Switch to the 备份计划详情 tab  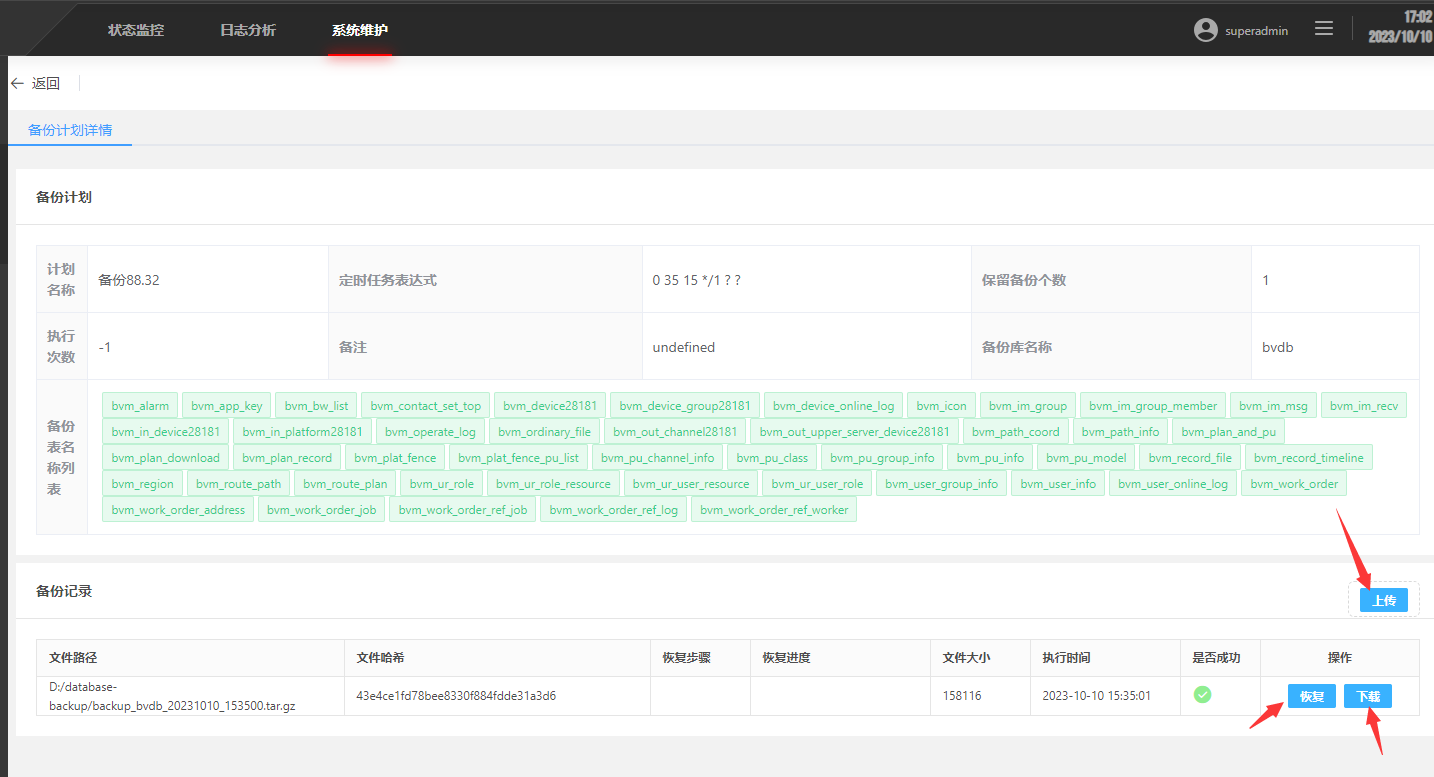pyautogui.click(x=70, y=130)
